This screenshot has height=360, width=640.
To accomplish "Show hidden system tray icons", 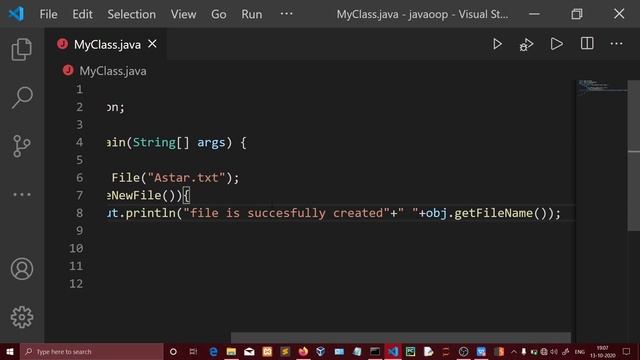I will (514, 351).
